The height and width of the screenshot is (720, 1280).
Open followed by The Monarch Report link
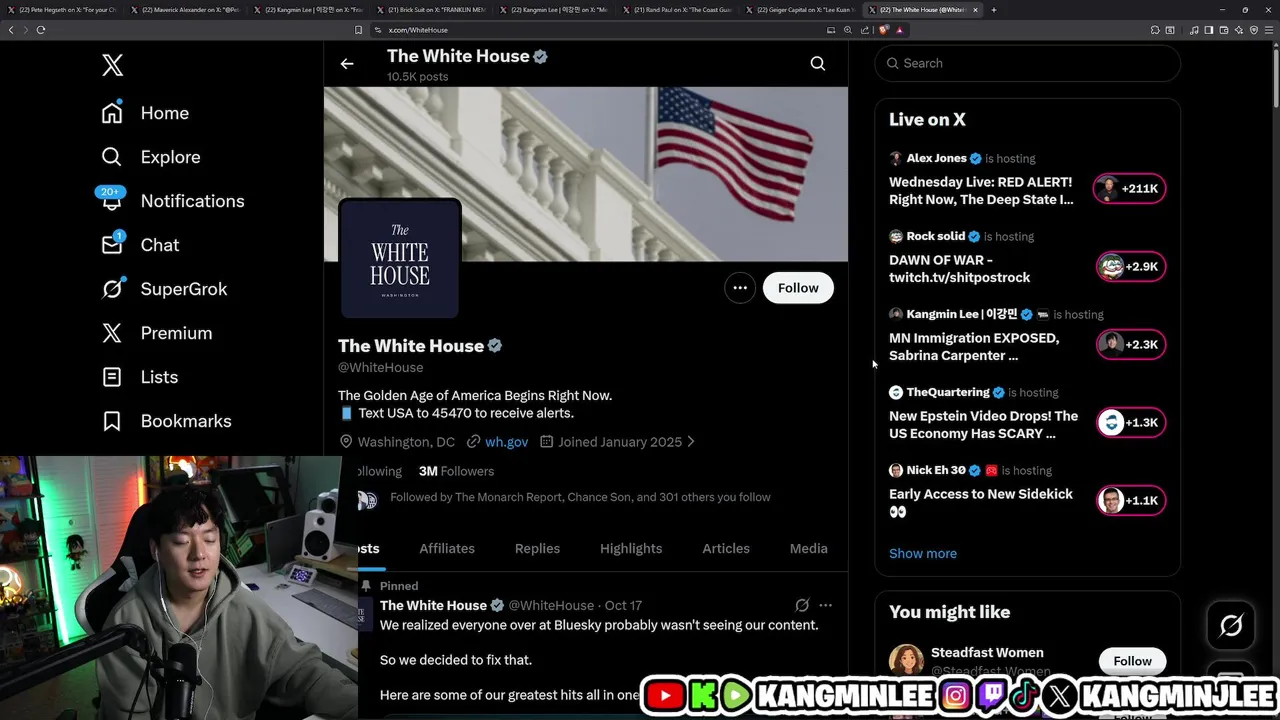pos(580,497)
